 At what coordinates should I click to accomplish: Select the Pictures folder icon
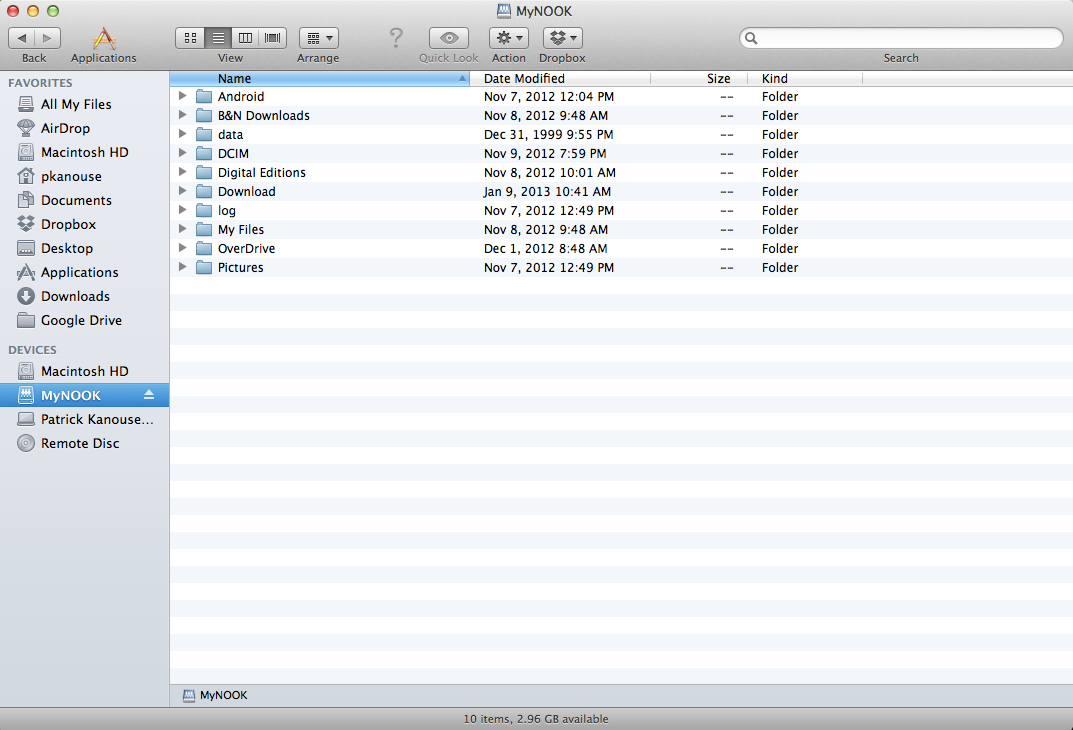tap(204, 267)
